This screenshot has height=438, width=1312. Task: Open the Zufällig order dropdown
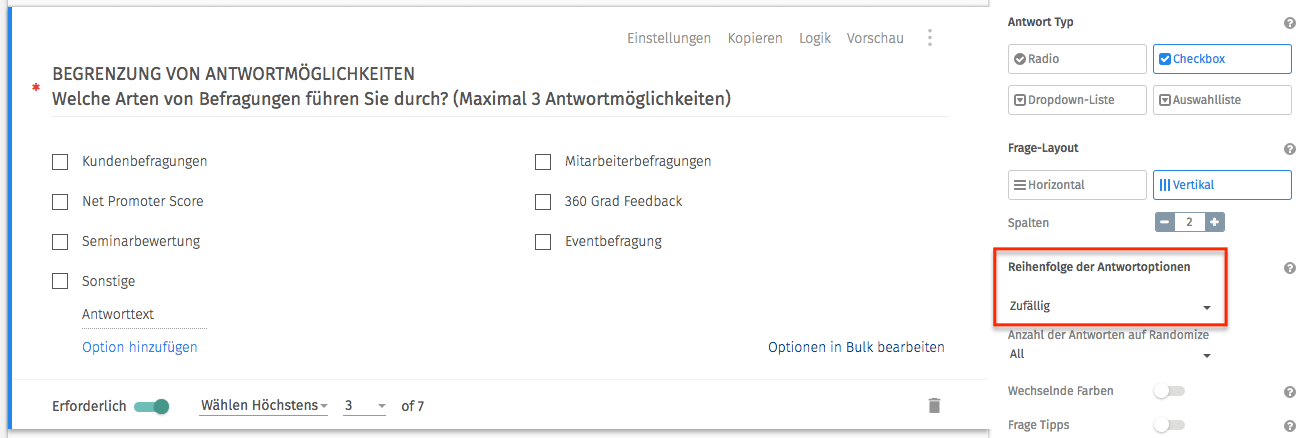point(1109,306)
